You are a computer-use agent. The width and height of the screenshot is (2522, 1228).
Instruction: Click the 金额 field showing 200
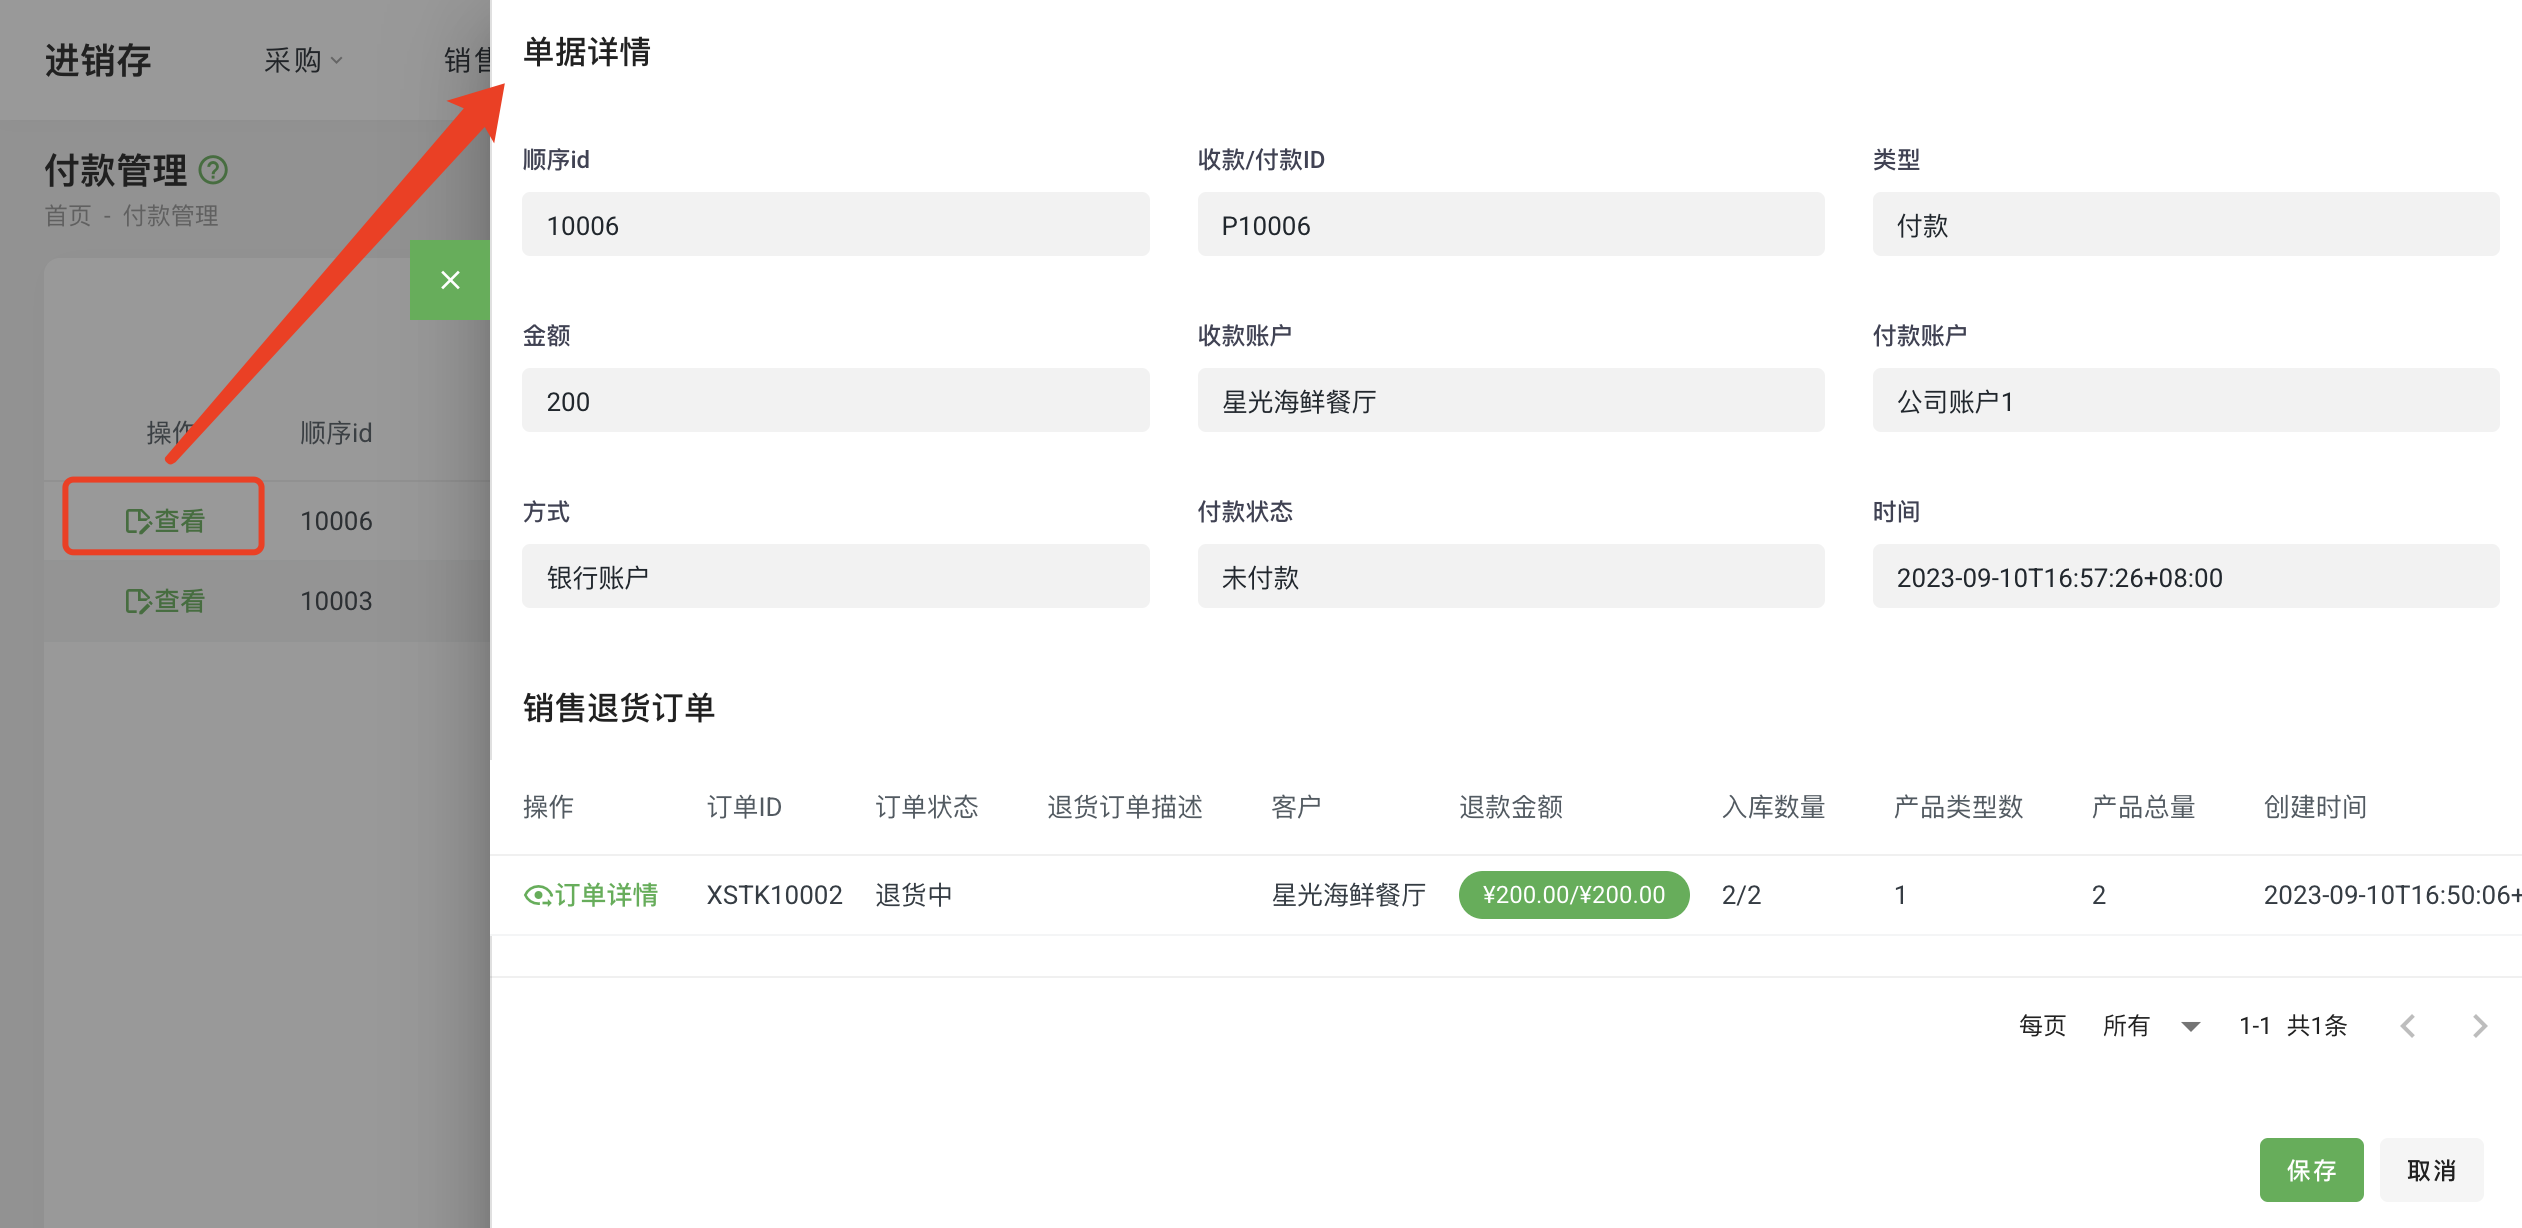tap(835, 400)
